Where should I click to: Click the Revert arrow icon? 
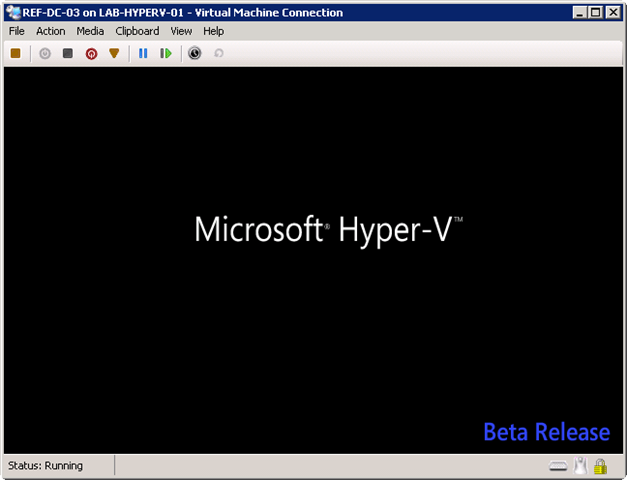pyautogui.click(x=218, y=53)
